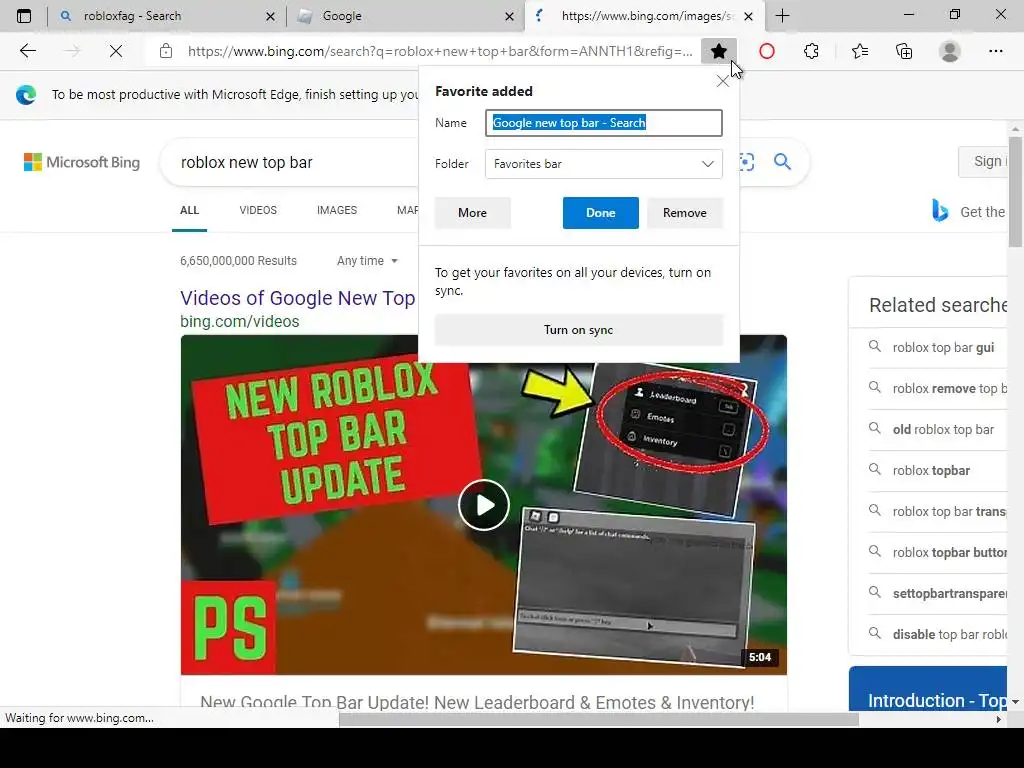Select the ALL results tab

(189, 210)
